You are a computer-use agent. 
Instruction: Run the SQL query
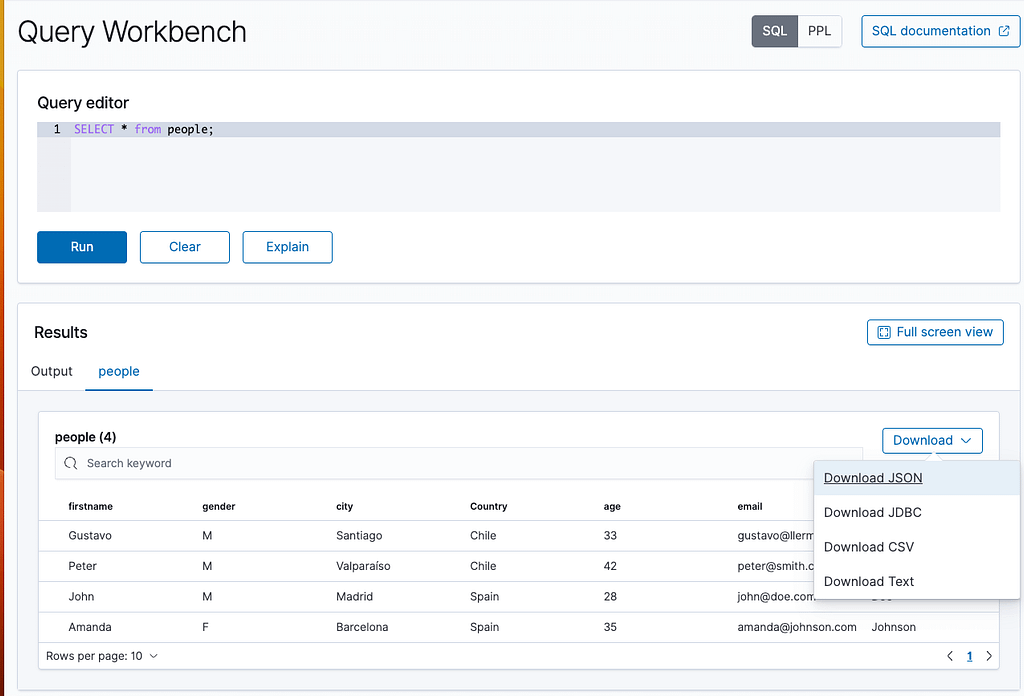point(81,247)
